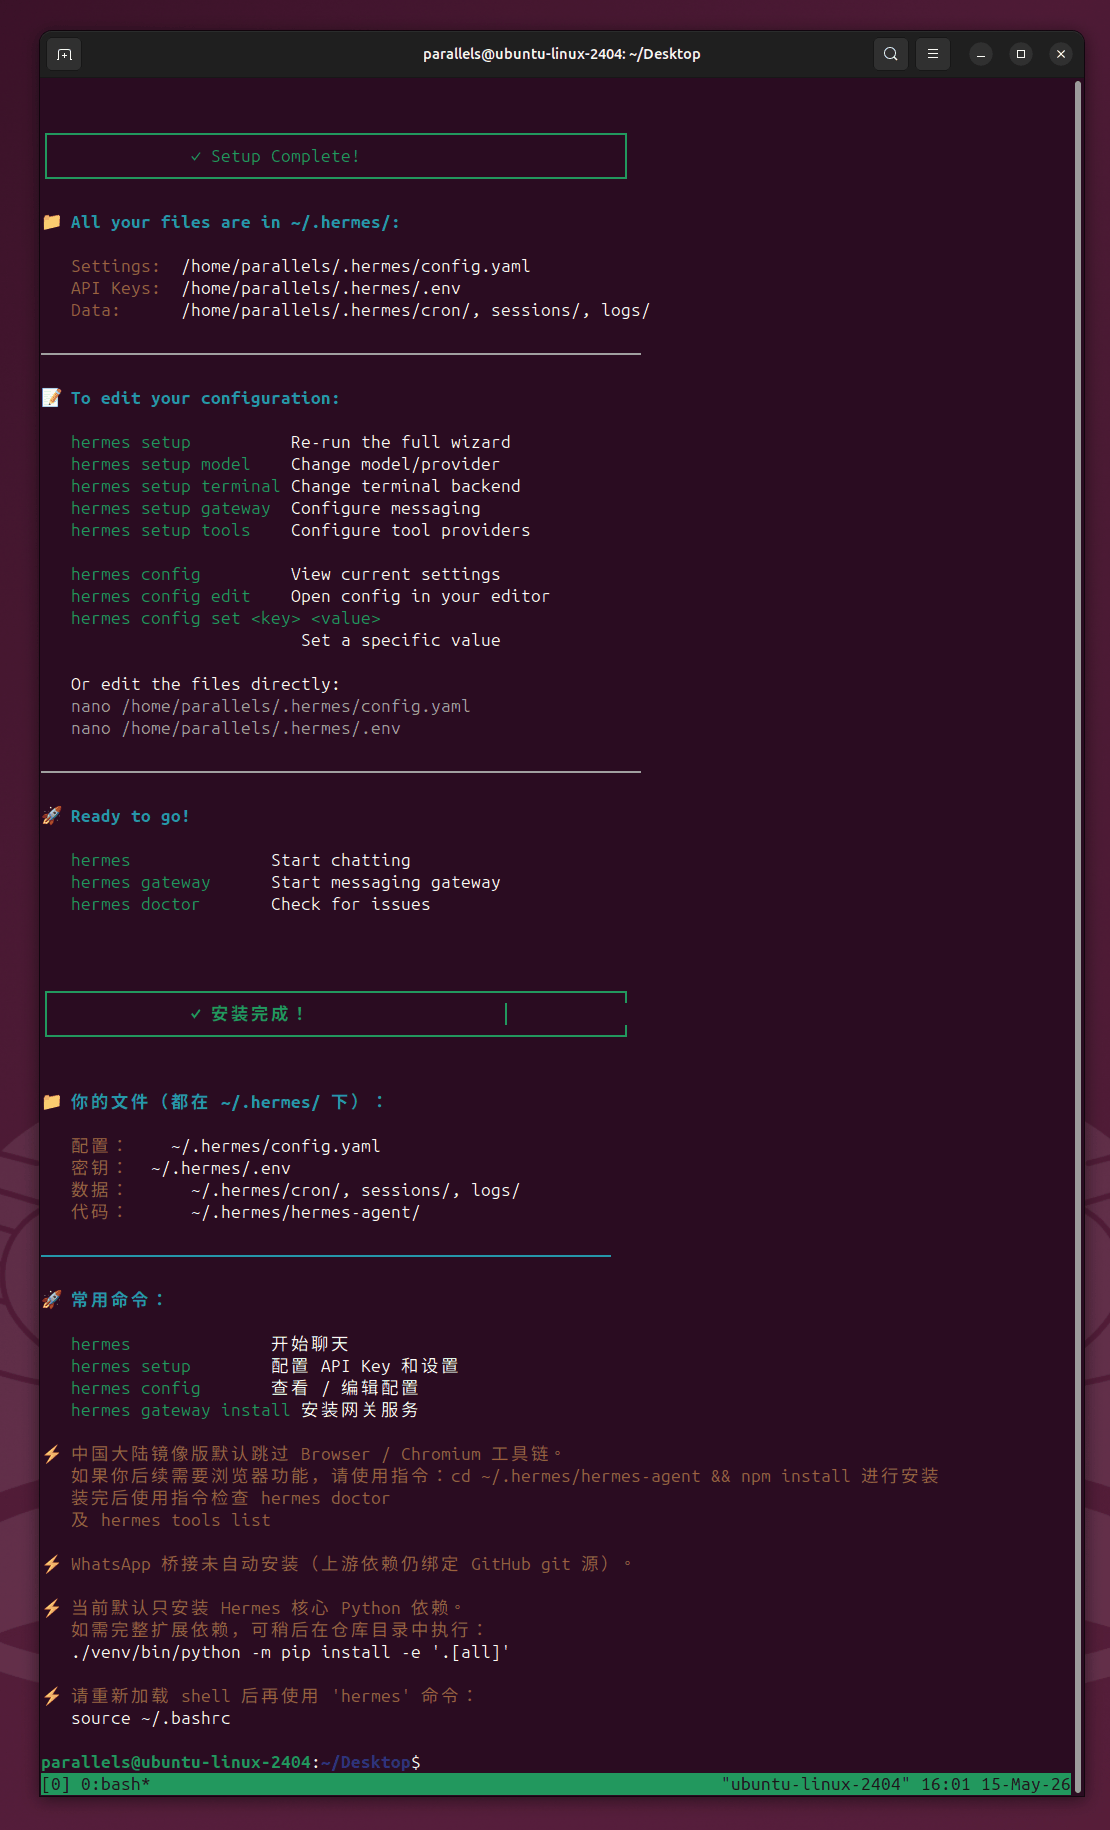1110x1830 pixels.
Task: Open a new terminal tab
Action: pyautogui.click(x=64, y=54)
